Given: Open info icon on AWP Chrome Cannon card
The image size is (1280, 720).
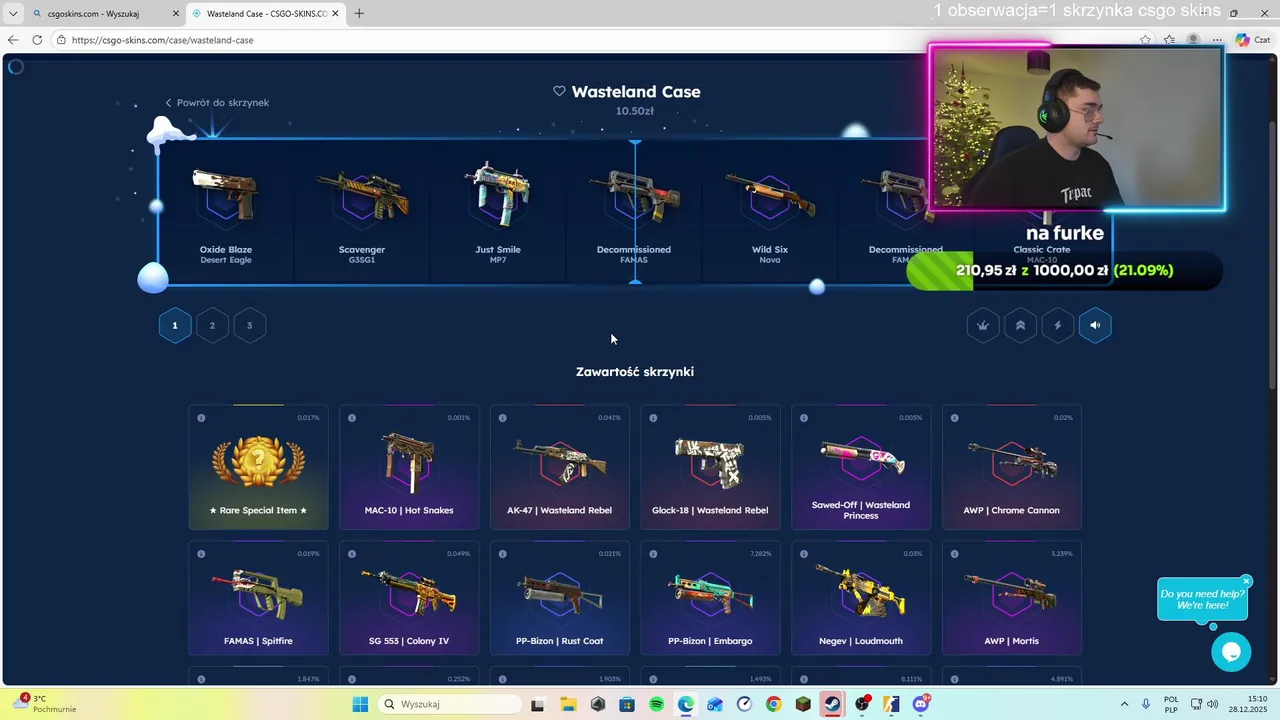Looking at the screenshot, I should 954,418.
